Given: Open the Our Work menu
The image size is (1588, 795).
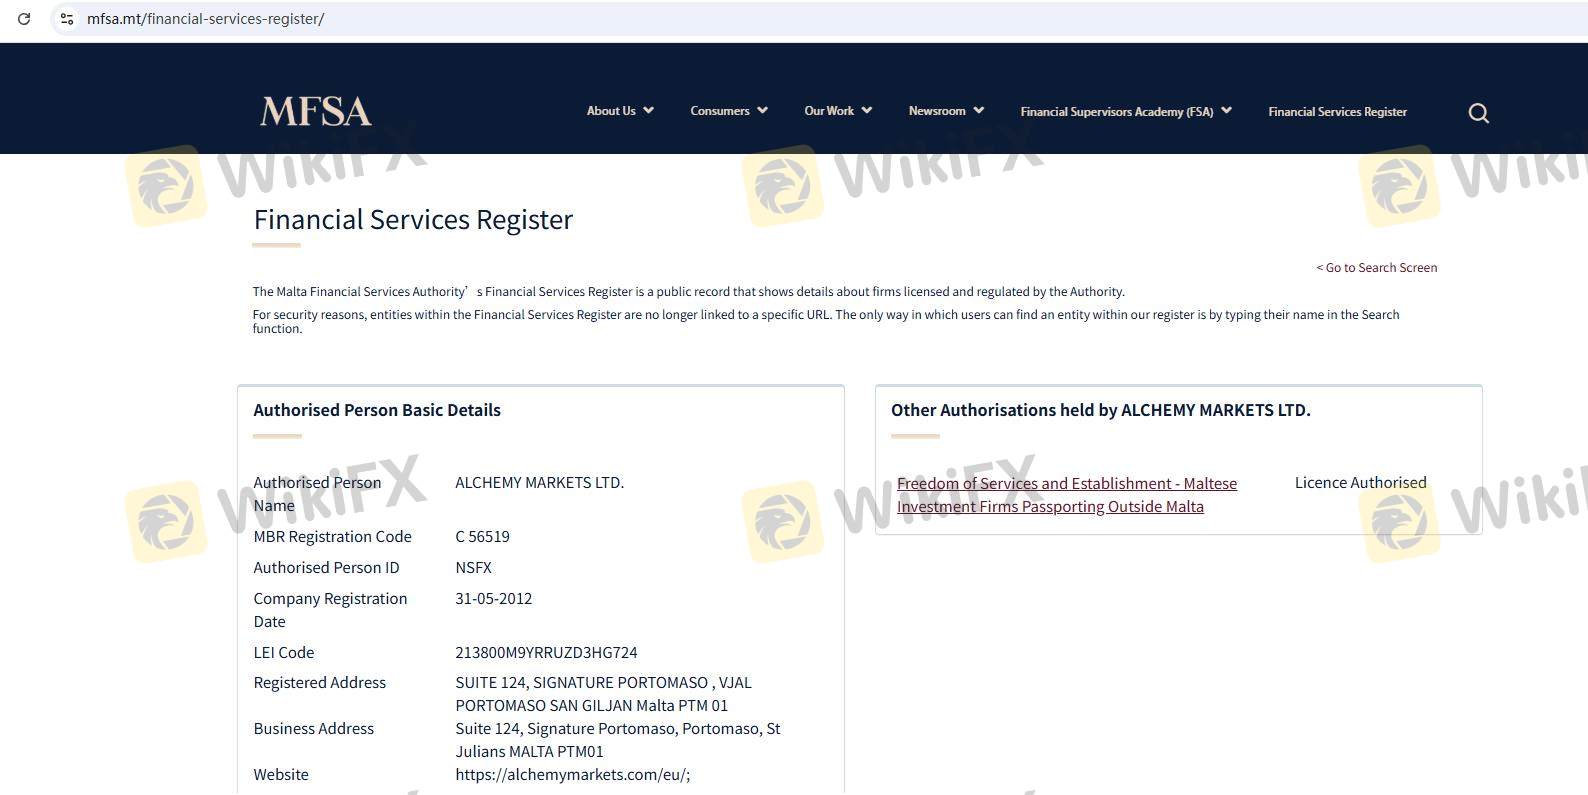Looking at the screenshot, I should coord(829,111).
